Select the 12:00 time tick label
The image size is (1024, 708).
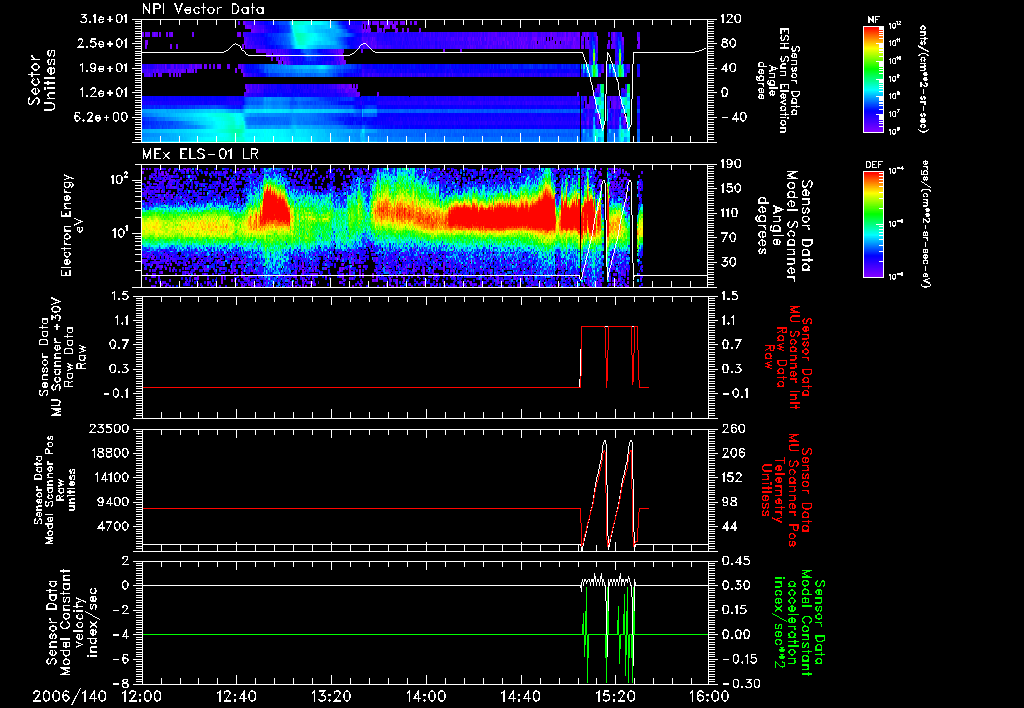point(141,695)
